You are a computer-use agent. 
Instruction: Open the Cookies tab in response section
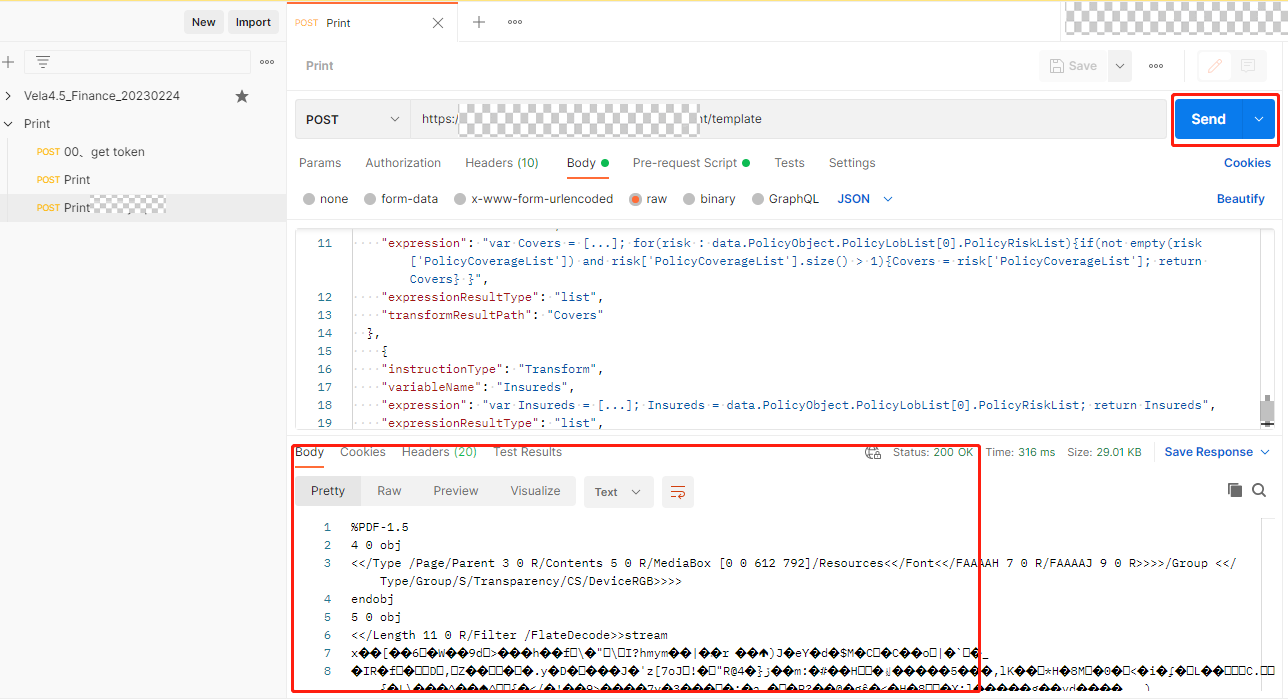(x=362, y=451)
